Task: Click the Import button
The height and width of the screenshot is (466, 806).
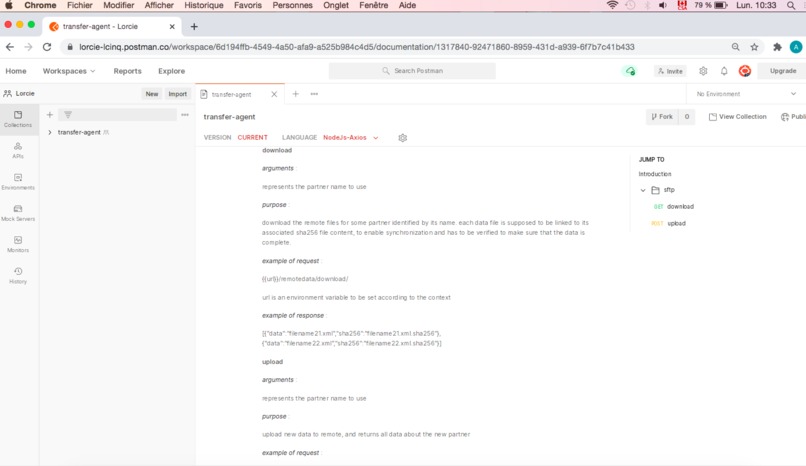Action: click(x=178, y=94)
